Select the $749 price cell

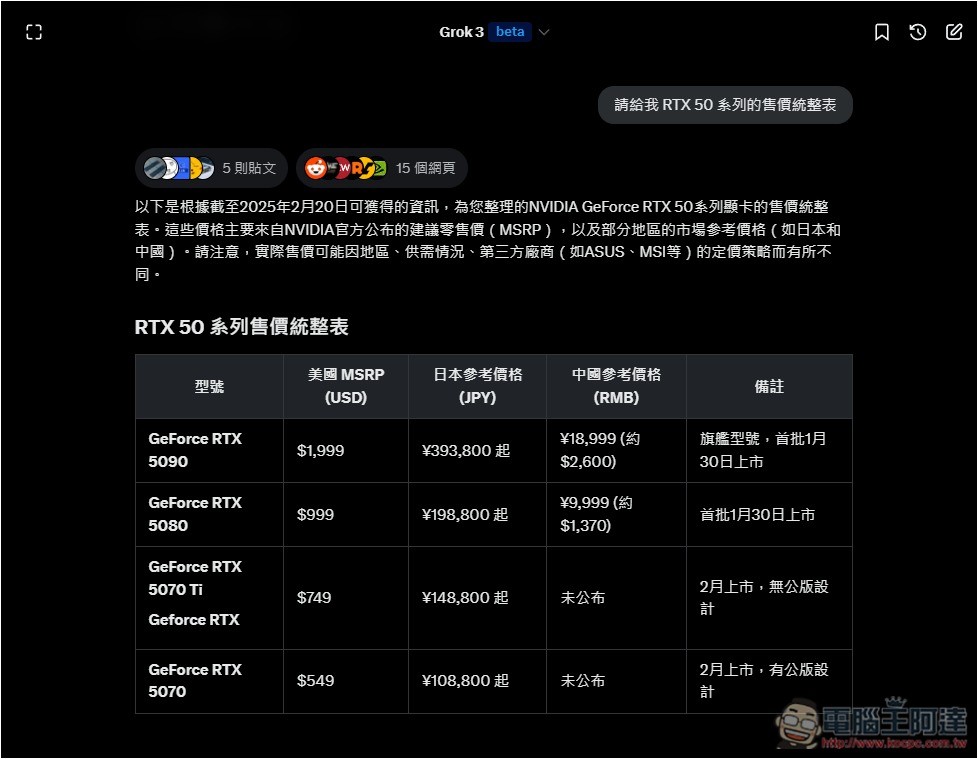(x=346, y=598)
